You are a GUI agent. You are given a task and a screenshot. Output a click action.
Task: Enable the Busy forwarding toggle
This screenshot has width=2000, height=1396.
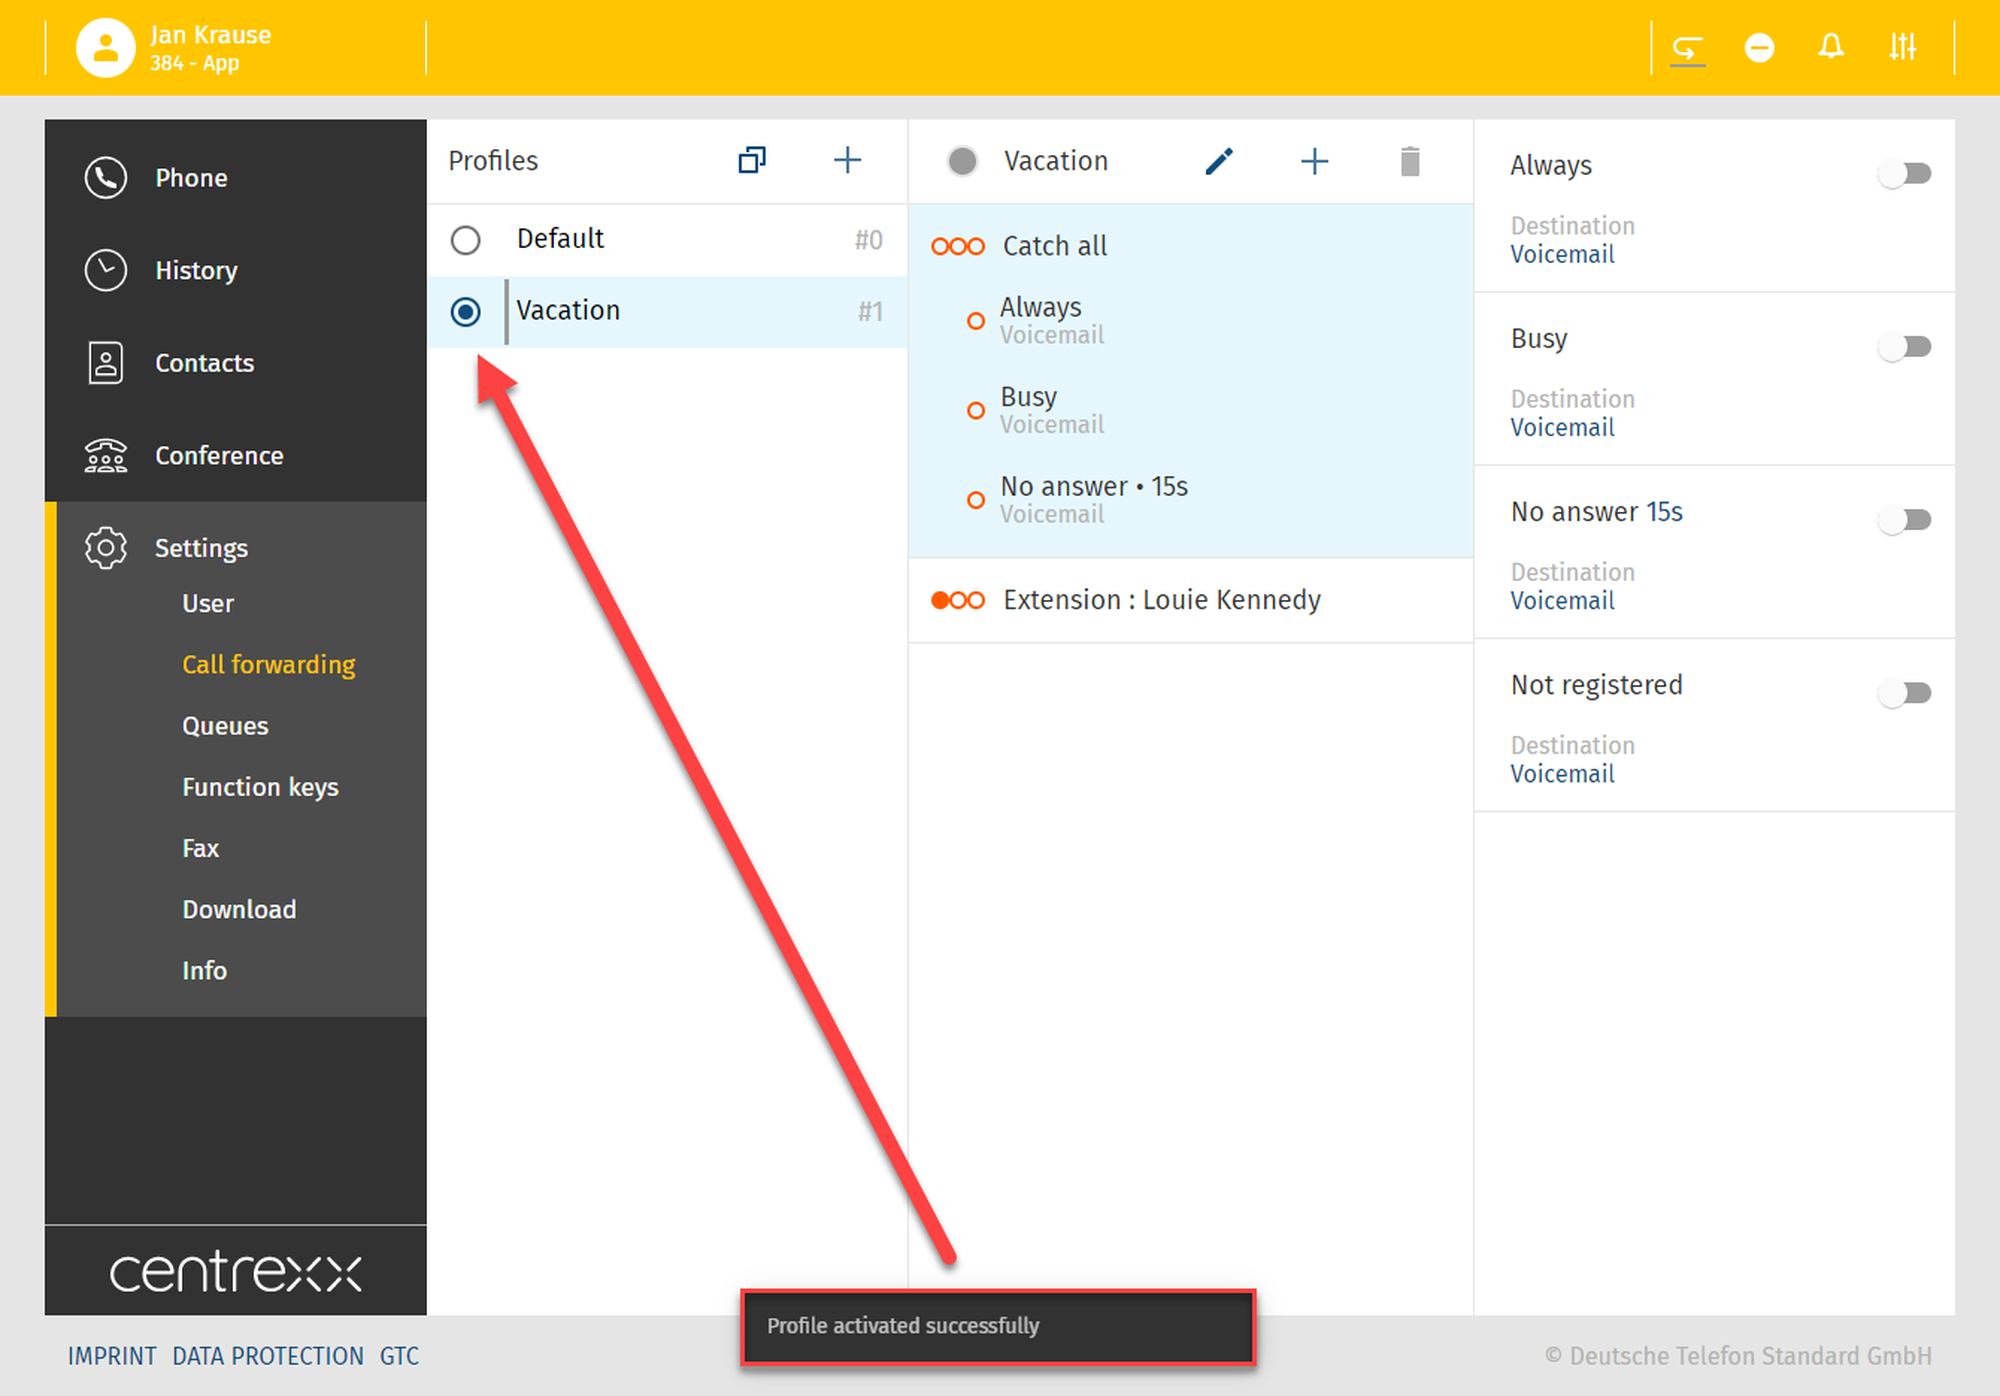pyautogui.click(x=1905, y=347)
